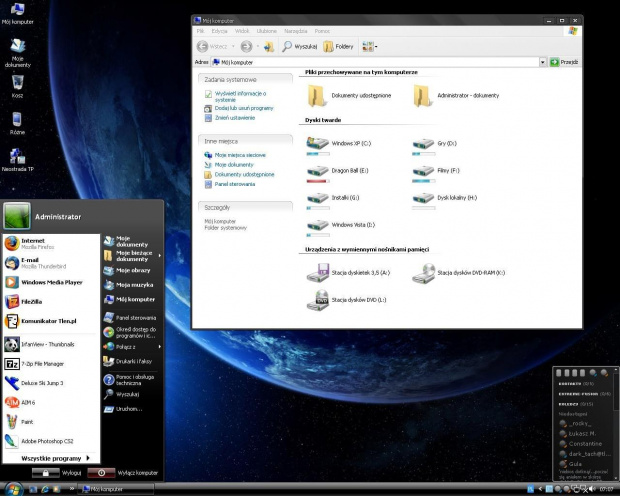Click the Start orb on taskbar

(13, 489)
